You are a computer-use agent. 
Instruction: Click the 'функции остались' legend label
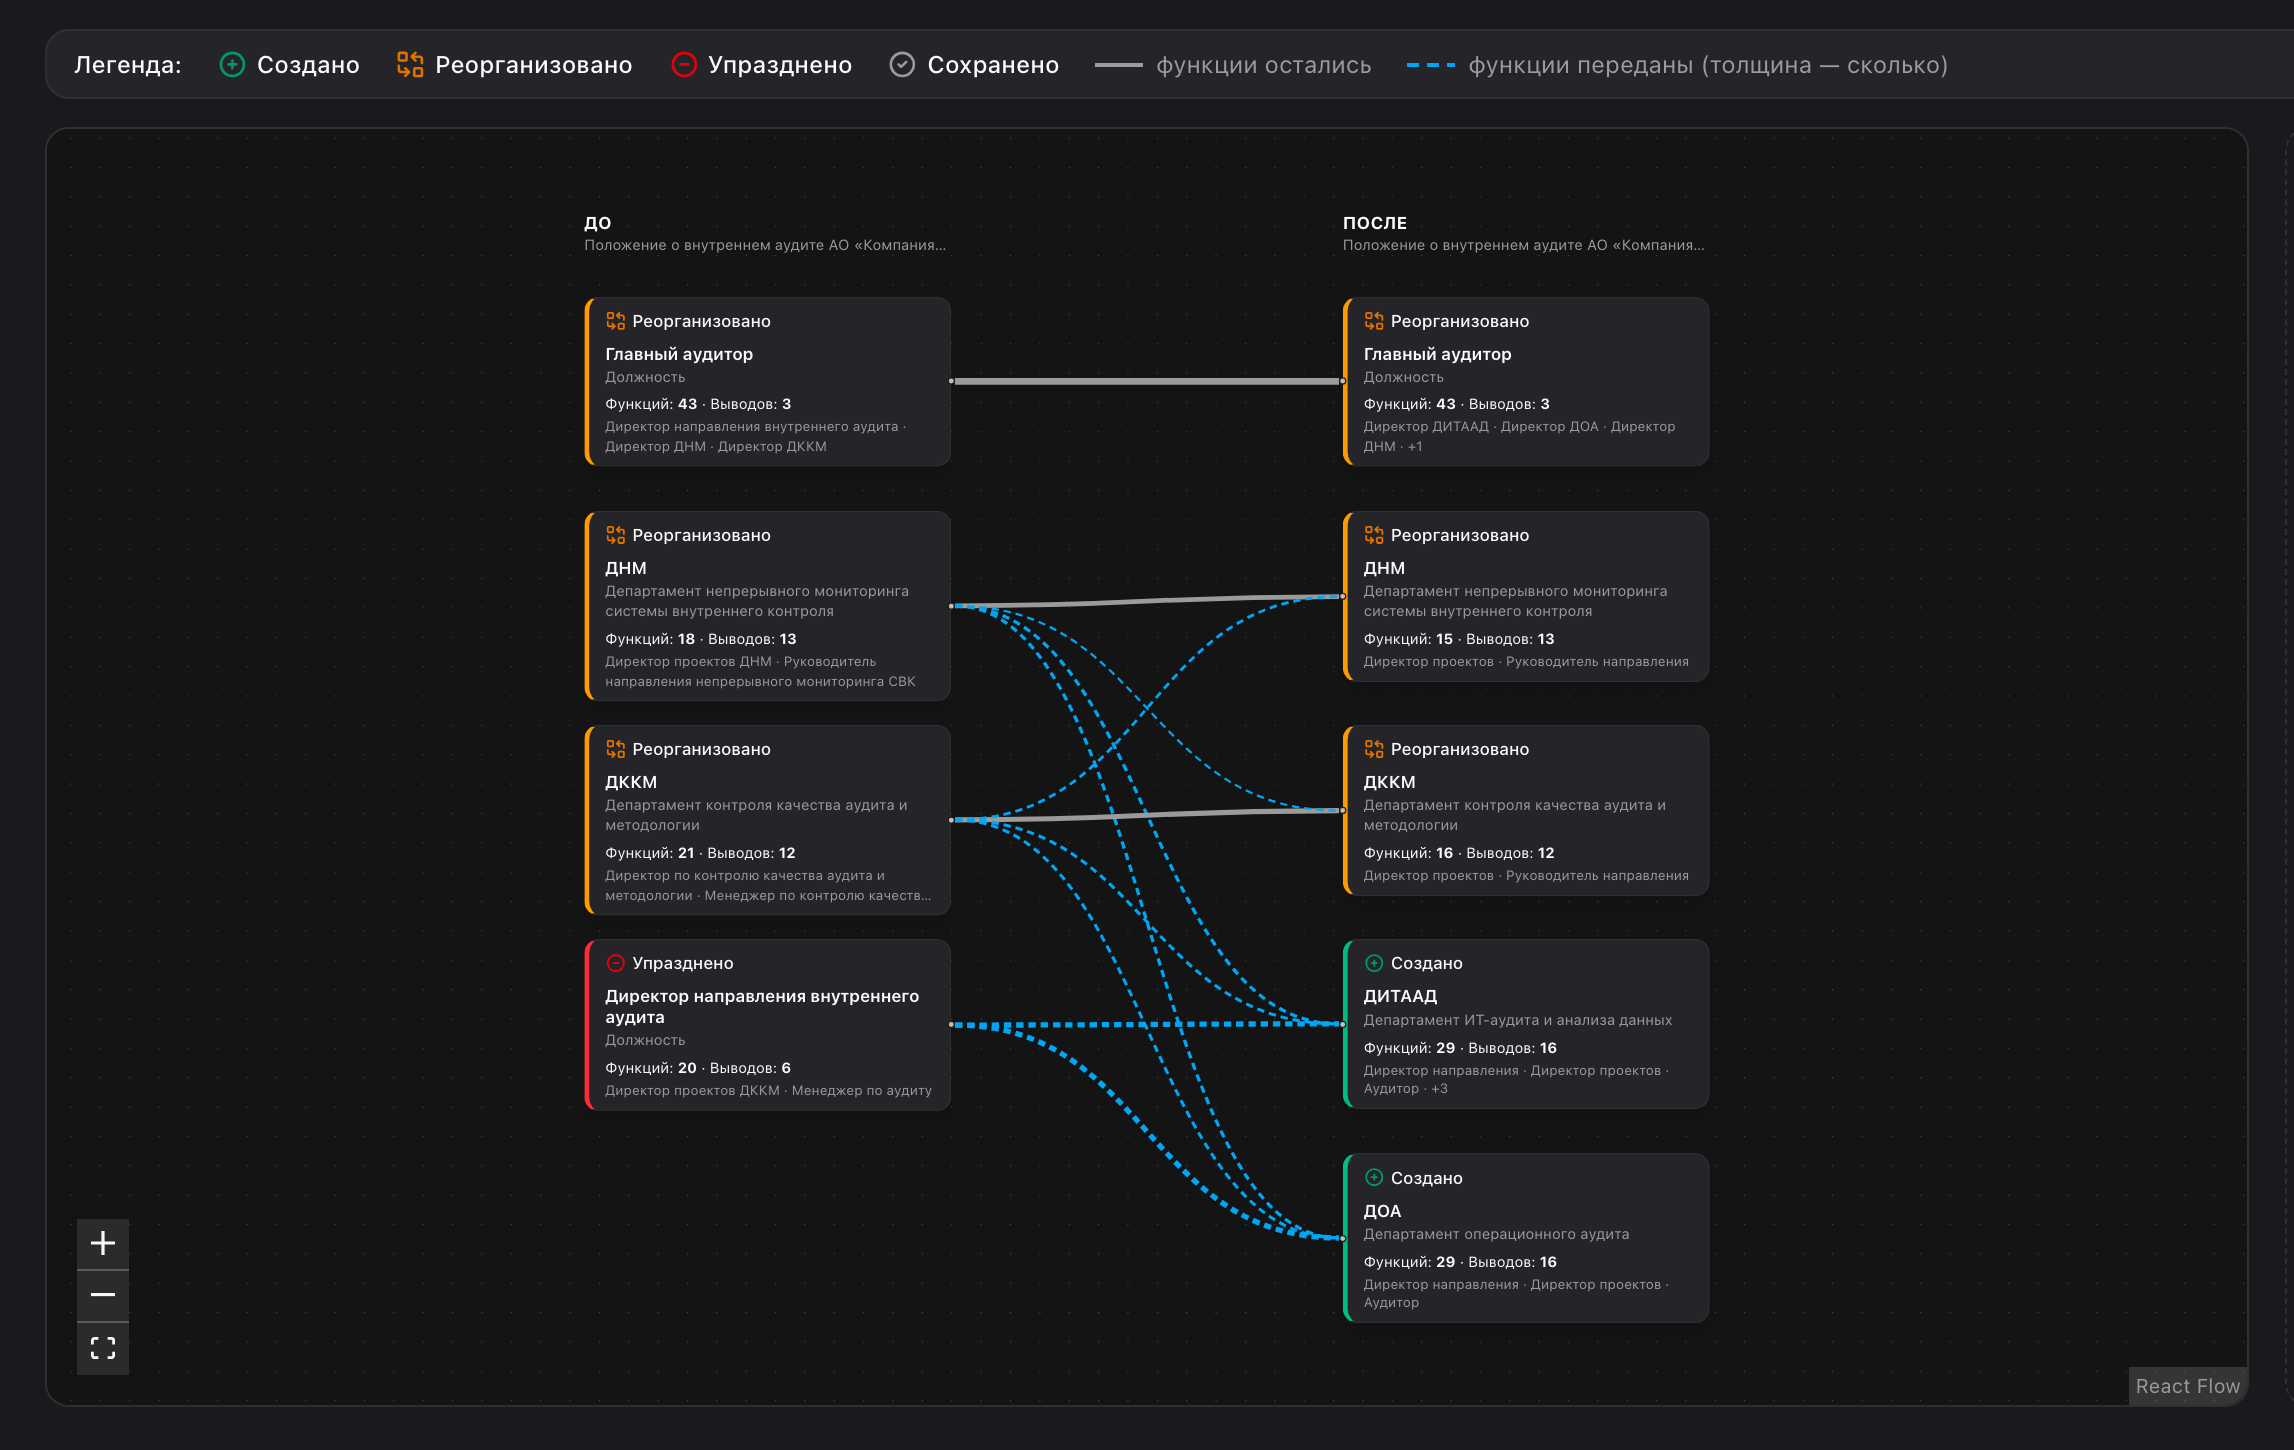tap(1264, 65)
